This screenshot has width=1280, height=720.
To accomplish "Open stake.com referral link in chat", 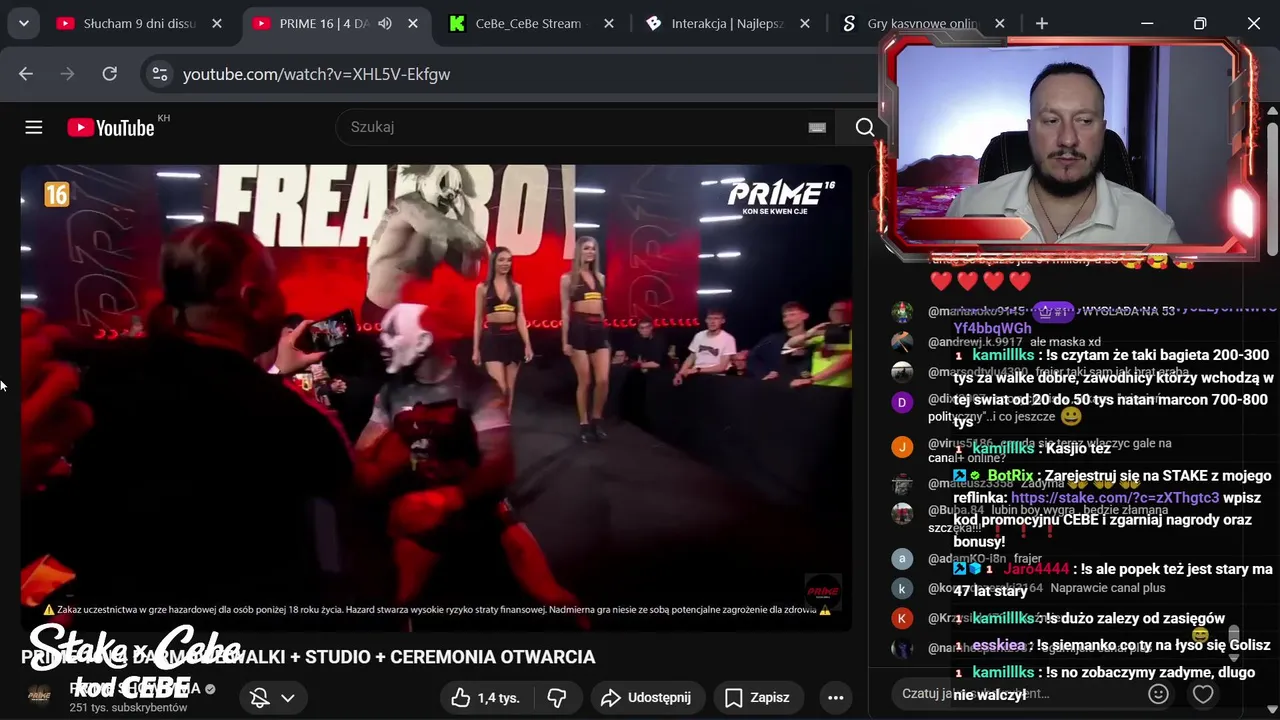I will [x=1115, y=497].
